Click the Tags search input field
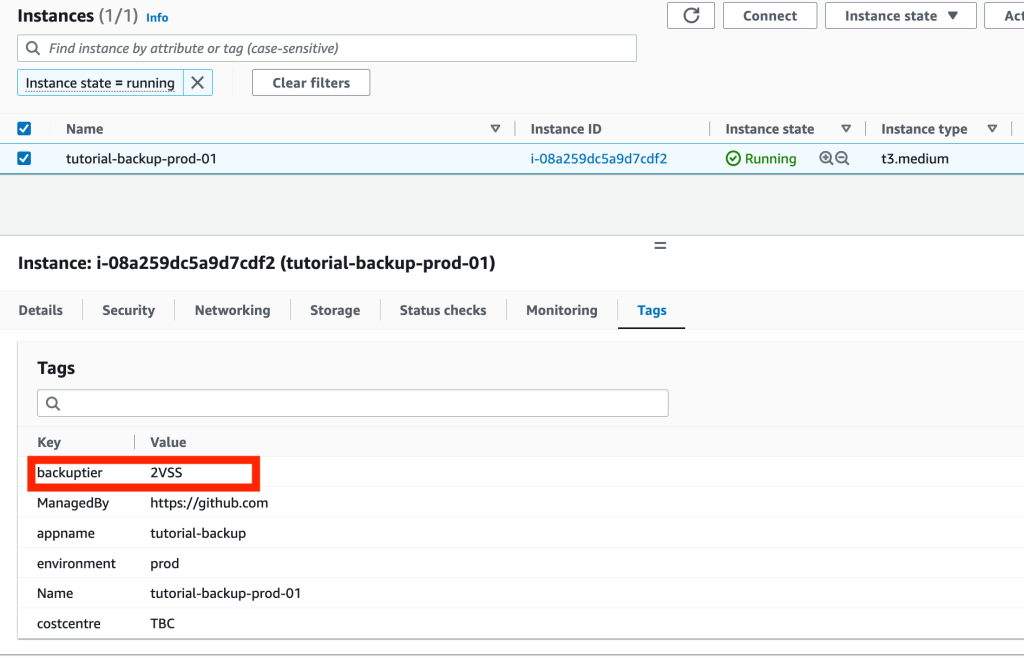Image resolution: width=1024 pixels, height=658 pixels. [360, 403]
